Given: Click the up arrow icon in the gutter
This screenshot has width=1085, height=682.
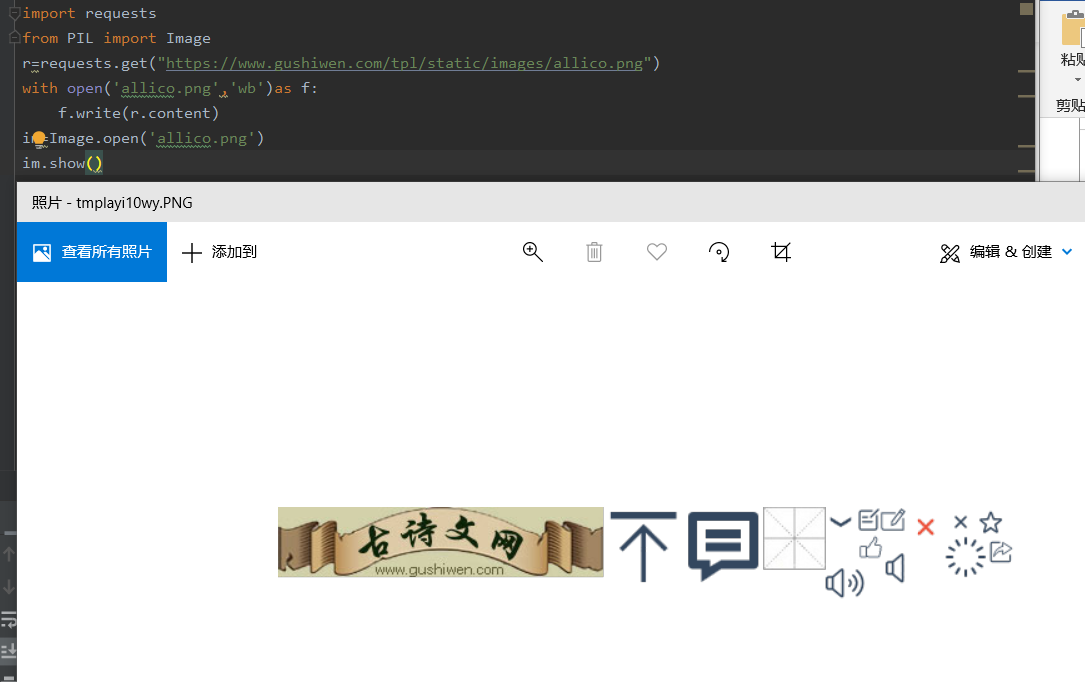Looking at the screenshot, I should tap(9, 554).
